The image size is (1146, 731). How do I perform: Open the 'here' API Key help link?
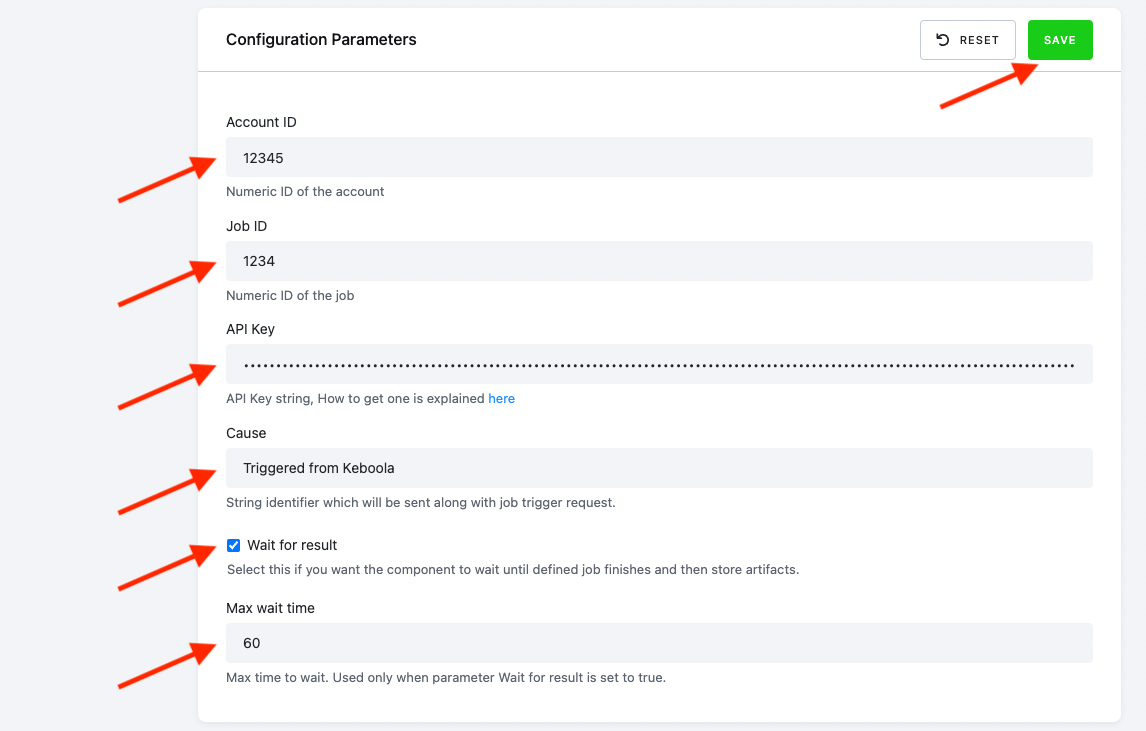(501, 398)
